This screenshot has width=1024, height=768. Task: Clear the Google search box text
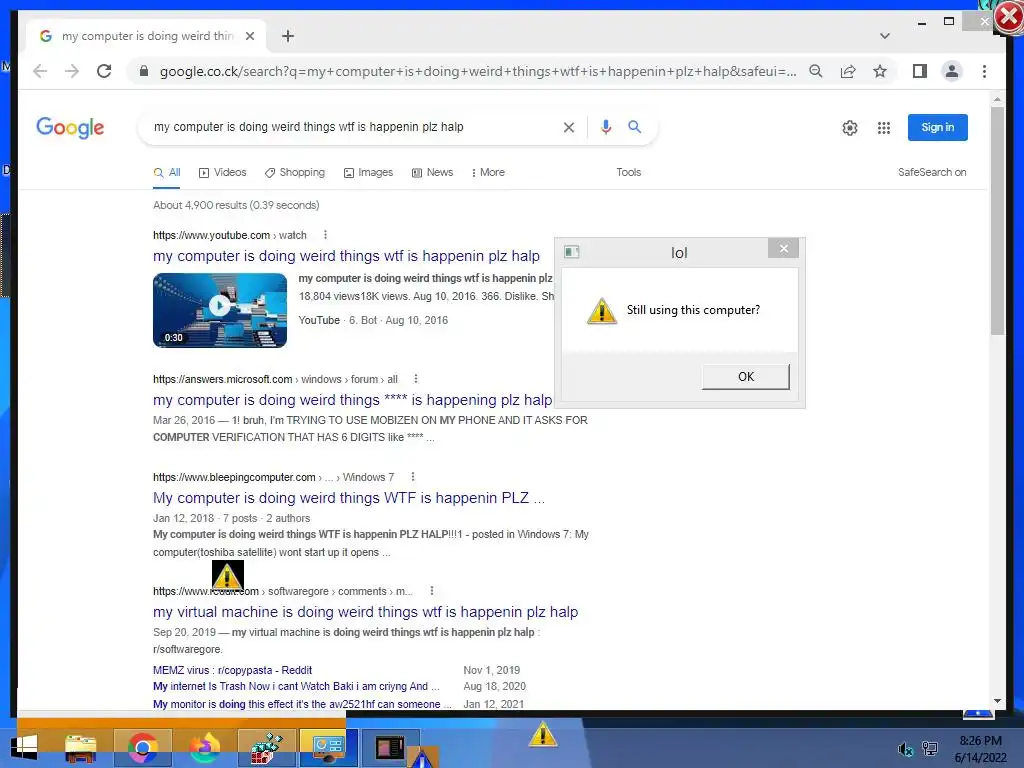[x=569, y=127]
